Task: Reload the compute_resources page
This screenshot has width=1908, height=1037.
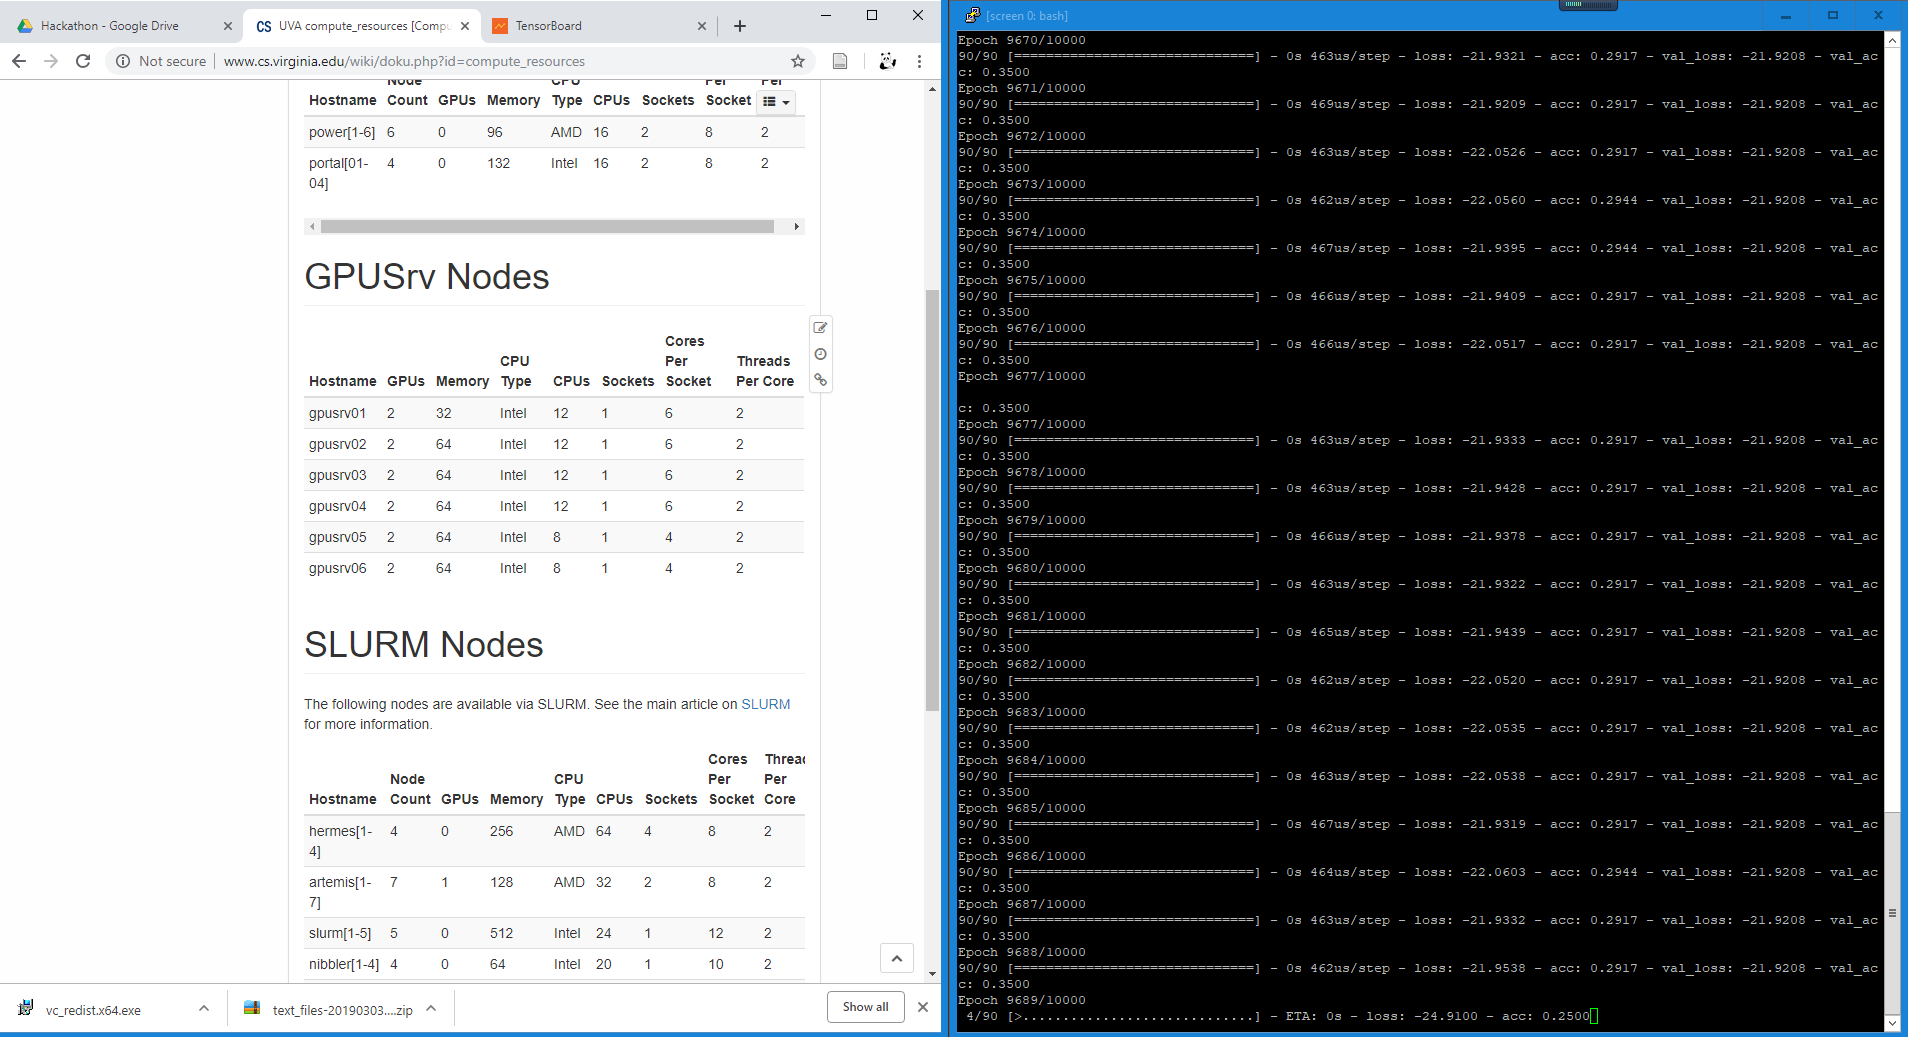Action: point(83,61)
